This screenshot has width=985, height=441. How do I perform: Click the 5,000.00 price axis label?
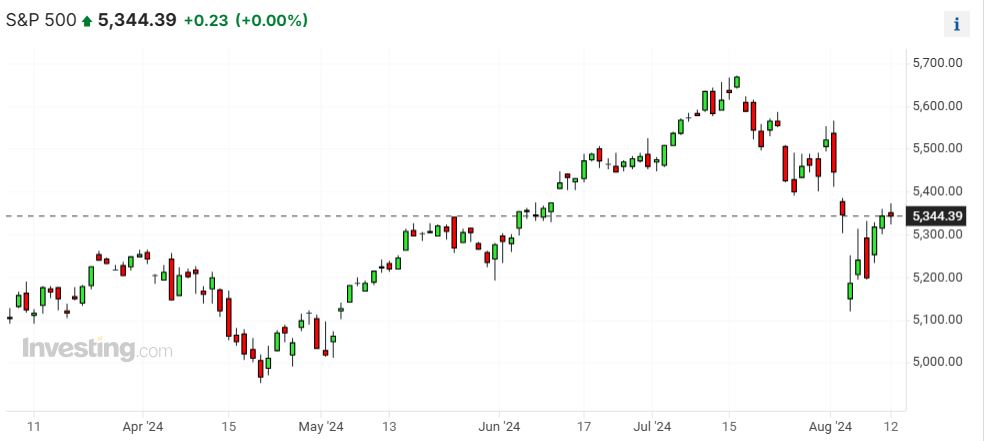pyautogui.click(x=937, y=362)
